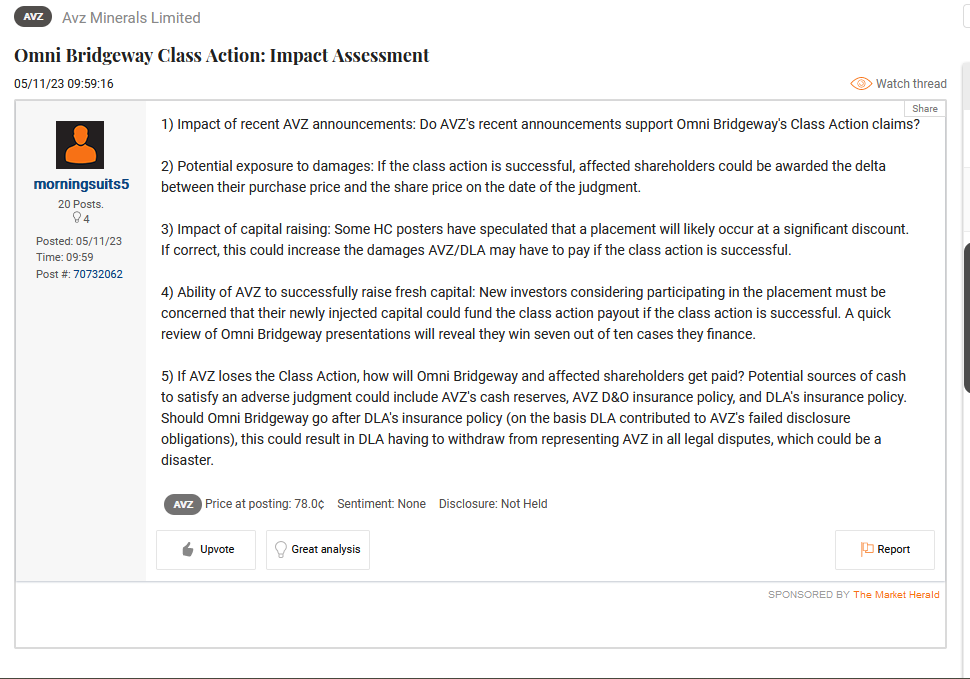
Task: Click the thumbs-up Upvote icon
Action: [x=188, y=549]
